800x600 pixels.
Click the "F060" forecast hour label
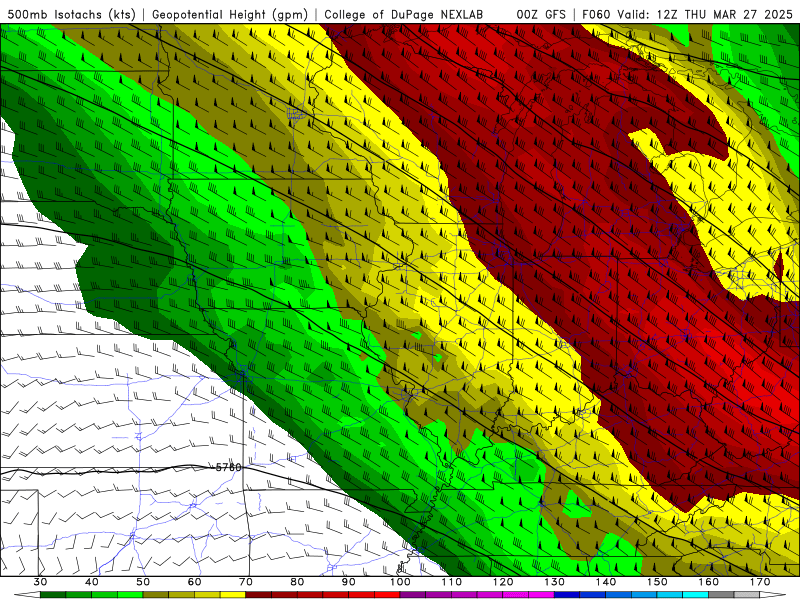pos(596,14)
